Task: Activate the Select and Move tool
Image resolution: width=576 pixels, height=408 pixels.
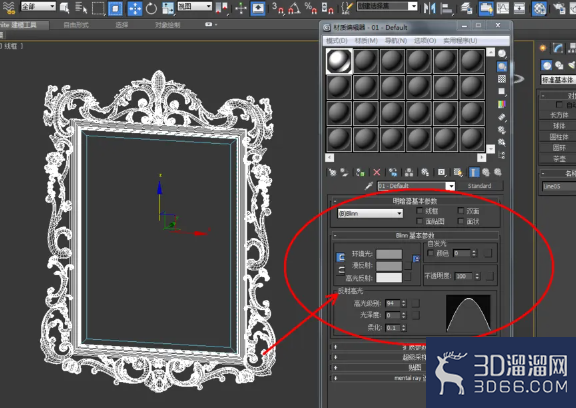Action: [135, 8]
